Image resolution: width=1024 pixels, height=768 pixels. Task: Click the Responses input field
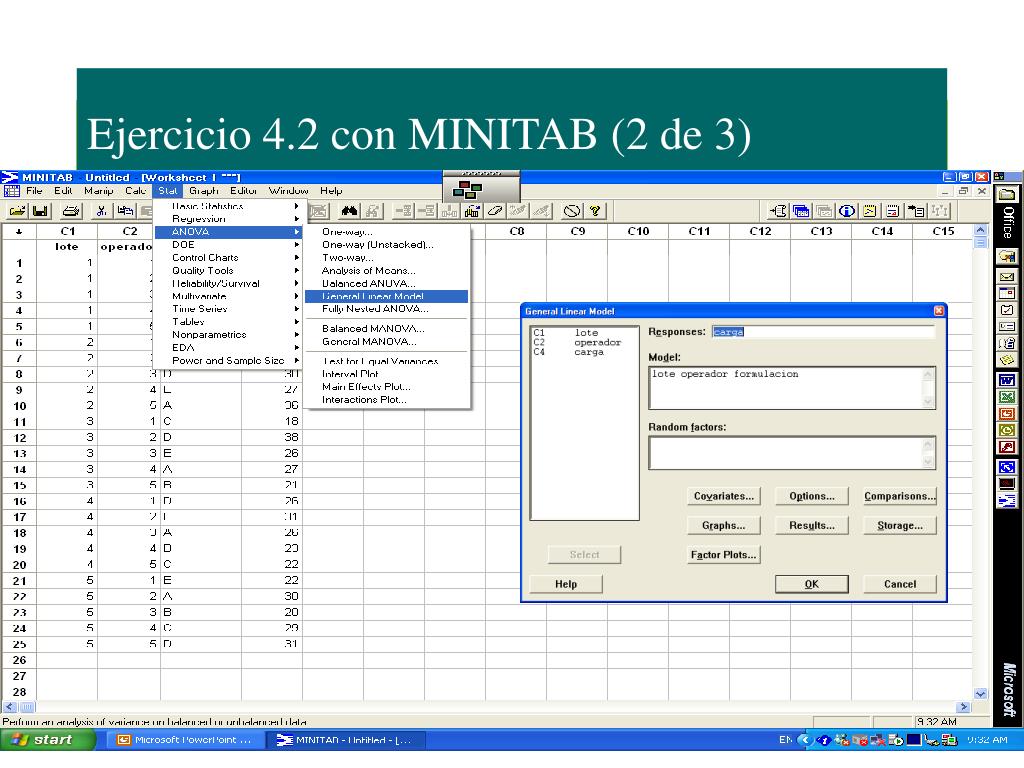(823, 332)
